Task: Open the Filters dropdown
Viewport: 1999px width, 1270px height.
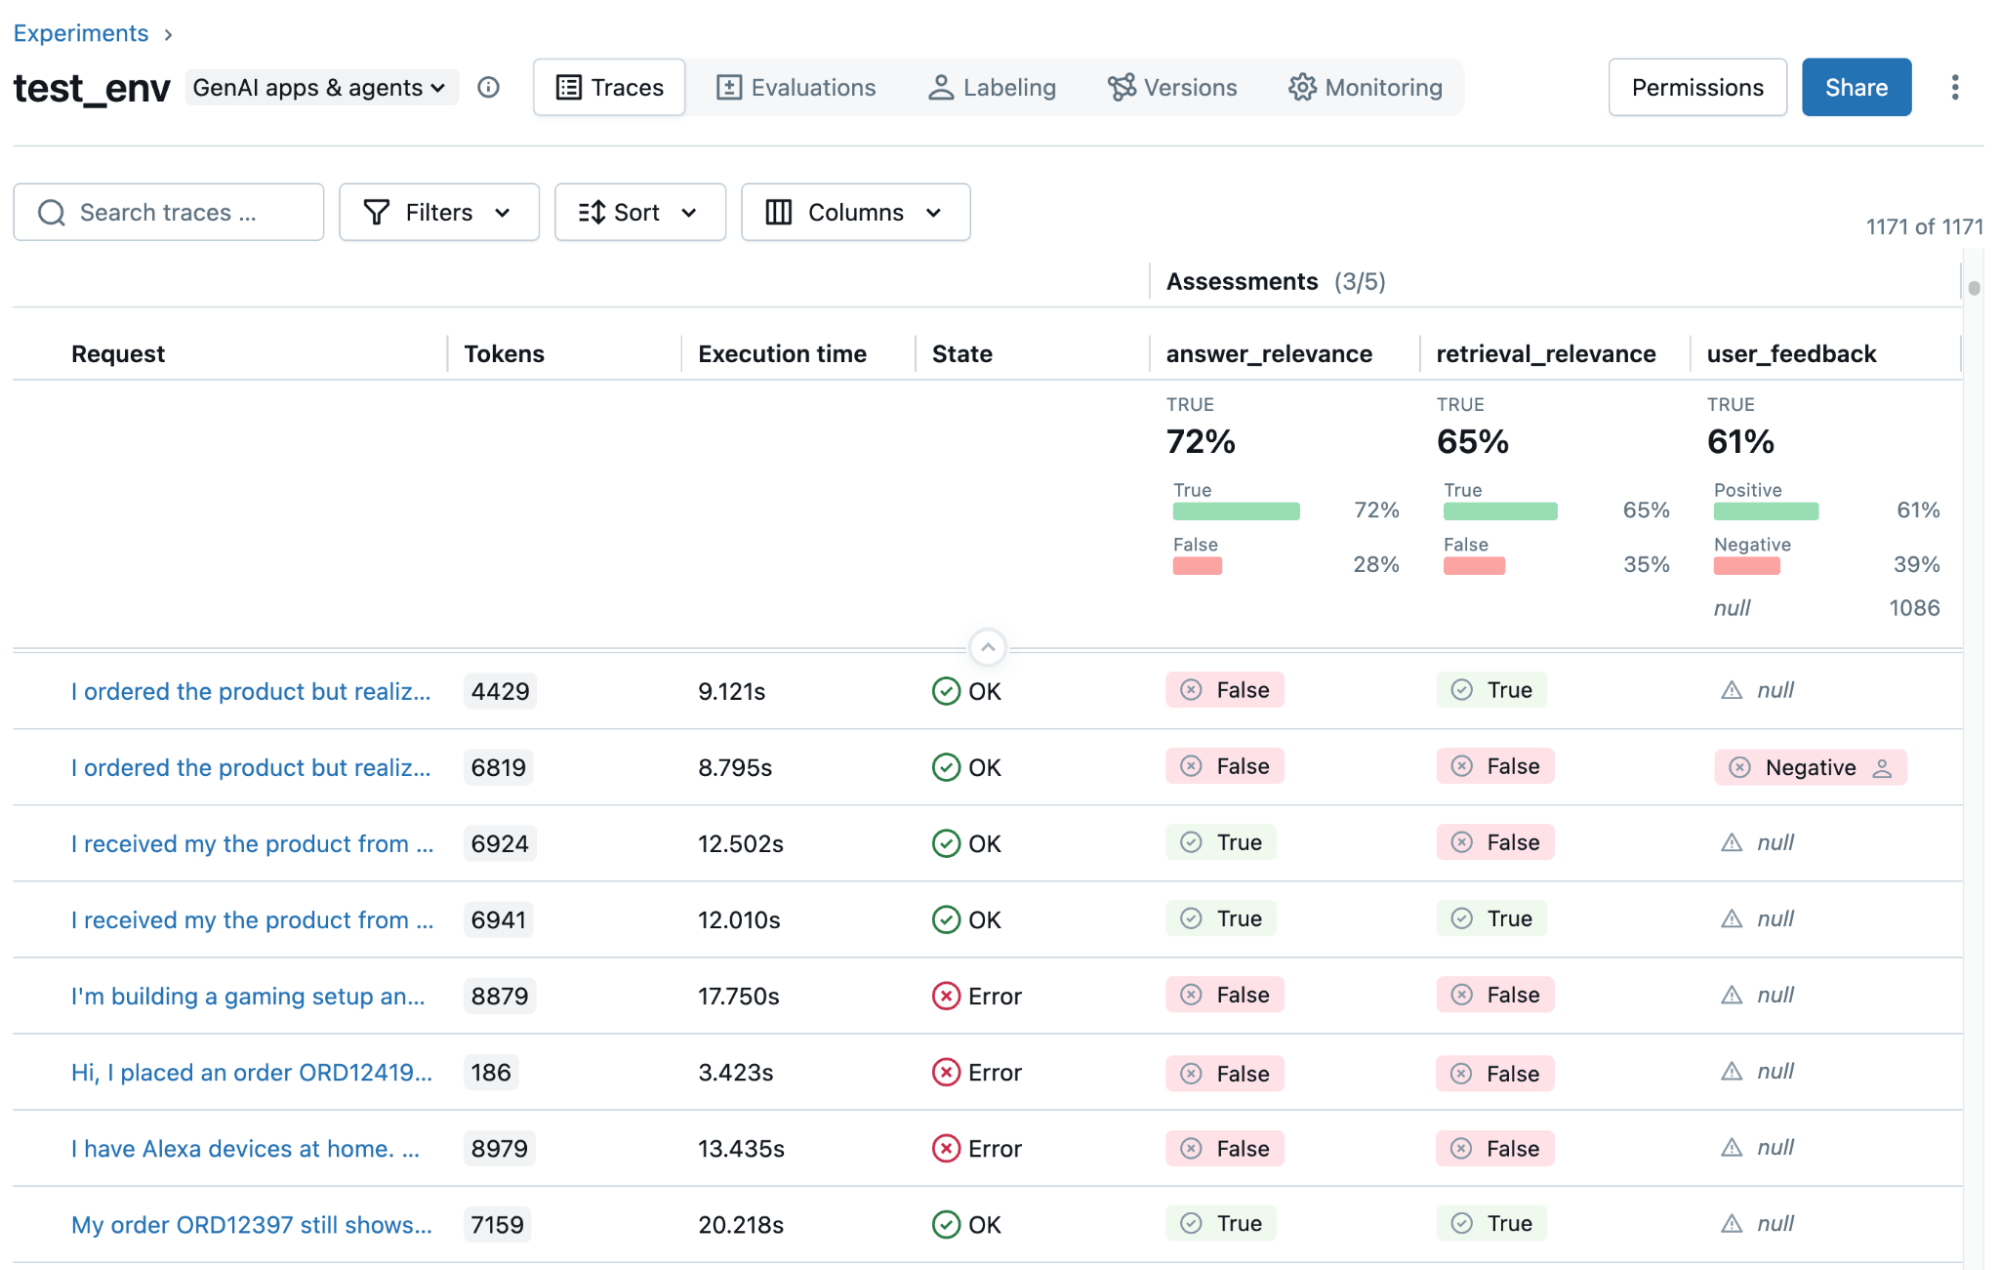Action: click(438, 212)
